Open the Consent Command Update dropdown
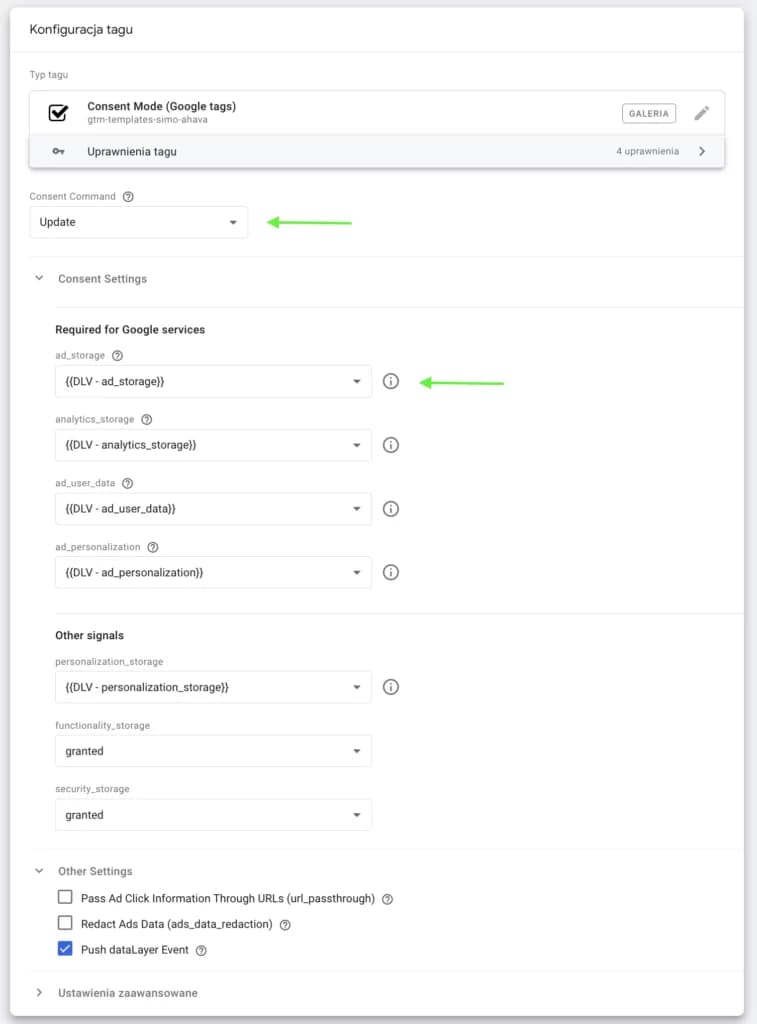Image resolution: width=757 pixels, height=1024 pixels. (x=138, y=222)
